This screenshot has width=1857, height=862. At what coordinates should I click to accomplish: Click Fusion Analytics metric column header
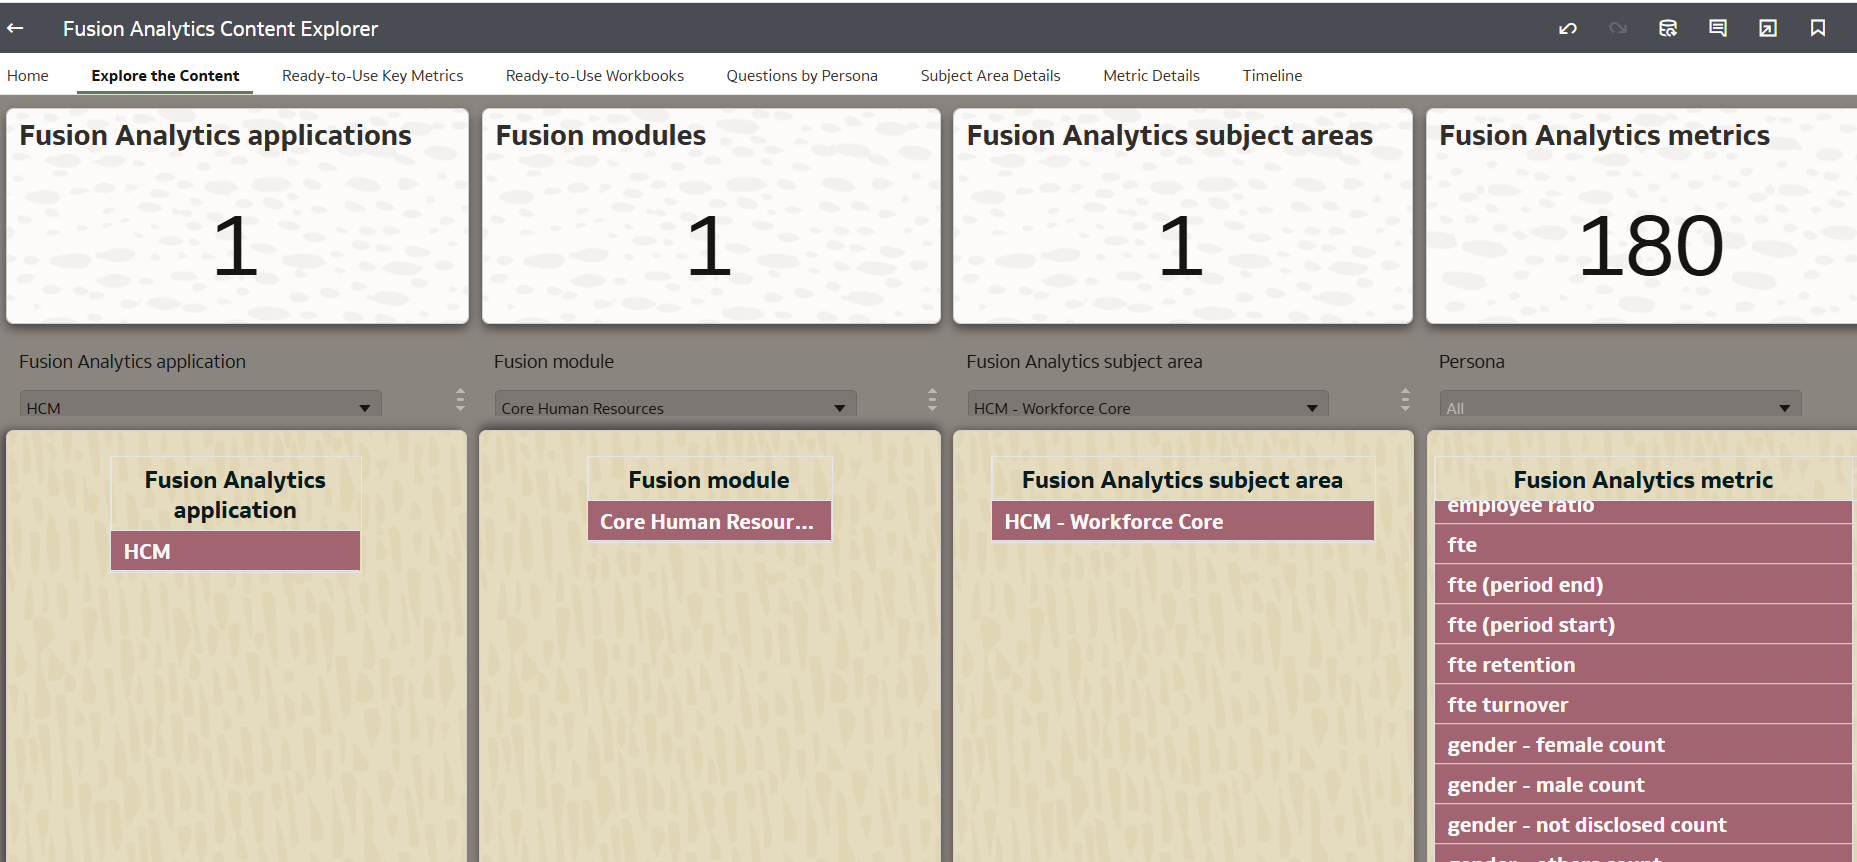point(1643,480)
